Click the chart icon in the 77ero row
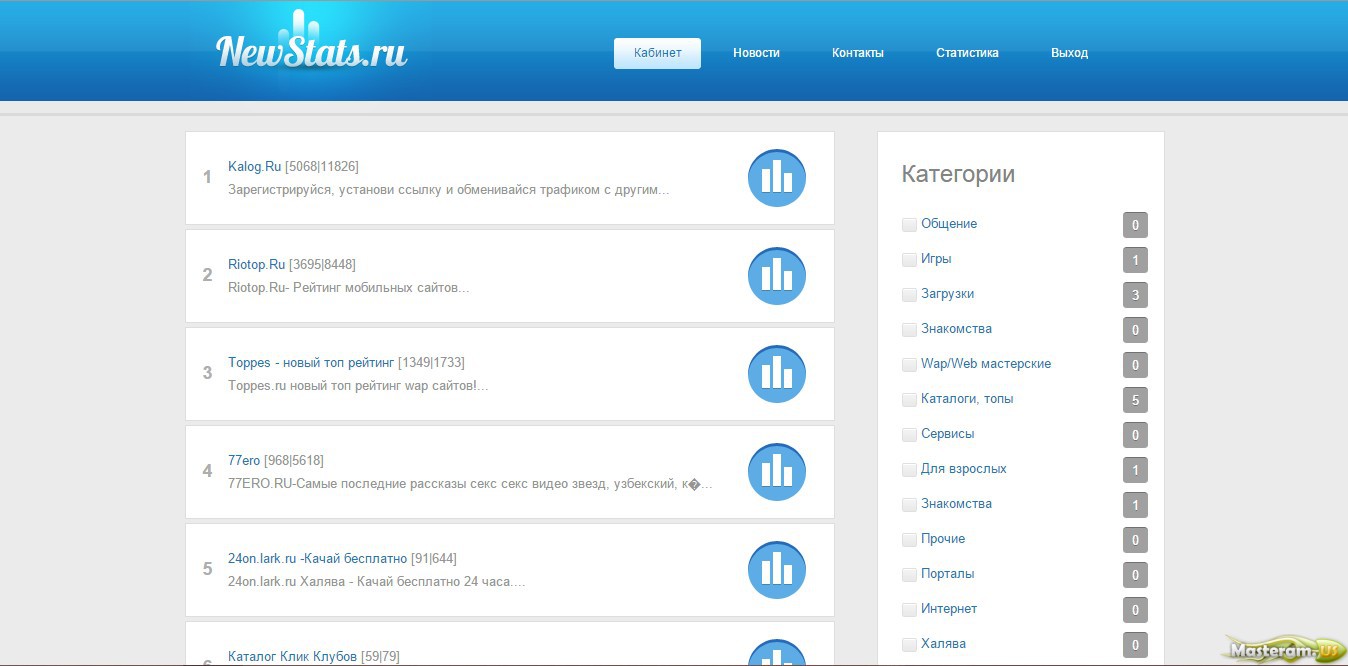1348x666 pixels. point(777,472)
